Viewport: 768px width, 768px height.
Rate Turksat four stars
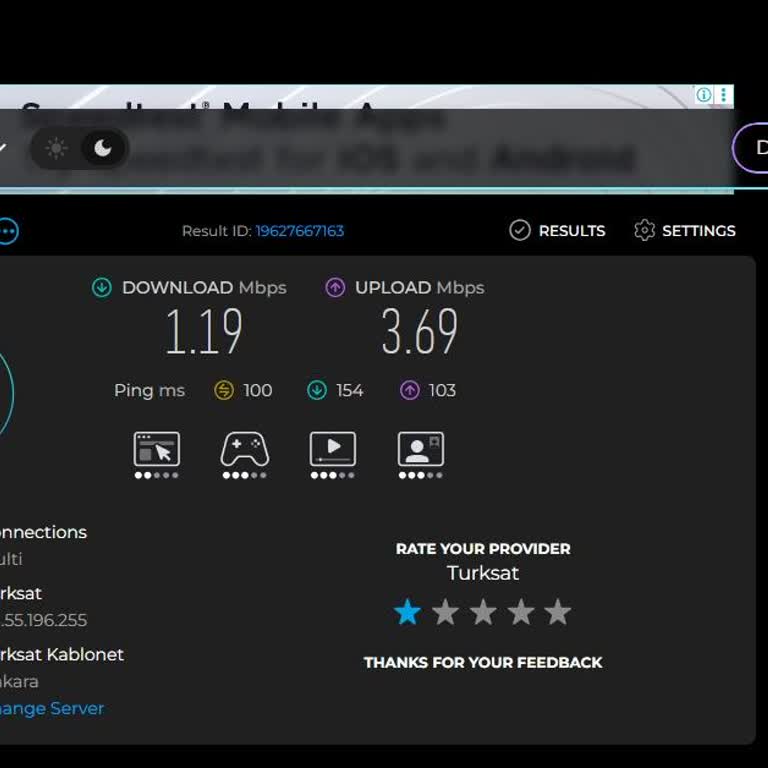coord(521,612)
